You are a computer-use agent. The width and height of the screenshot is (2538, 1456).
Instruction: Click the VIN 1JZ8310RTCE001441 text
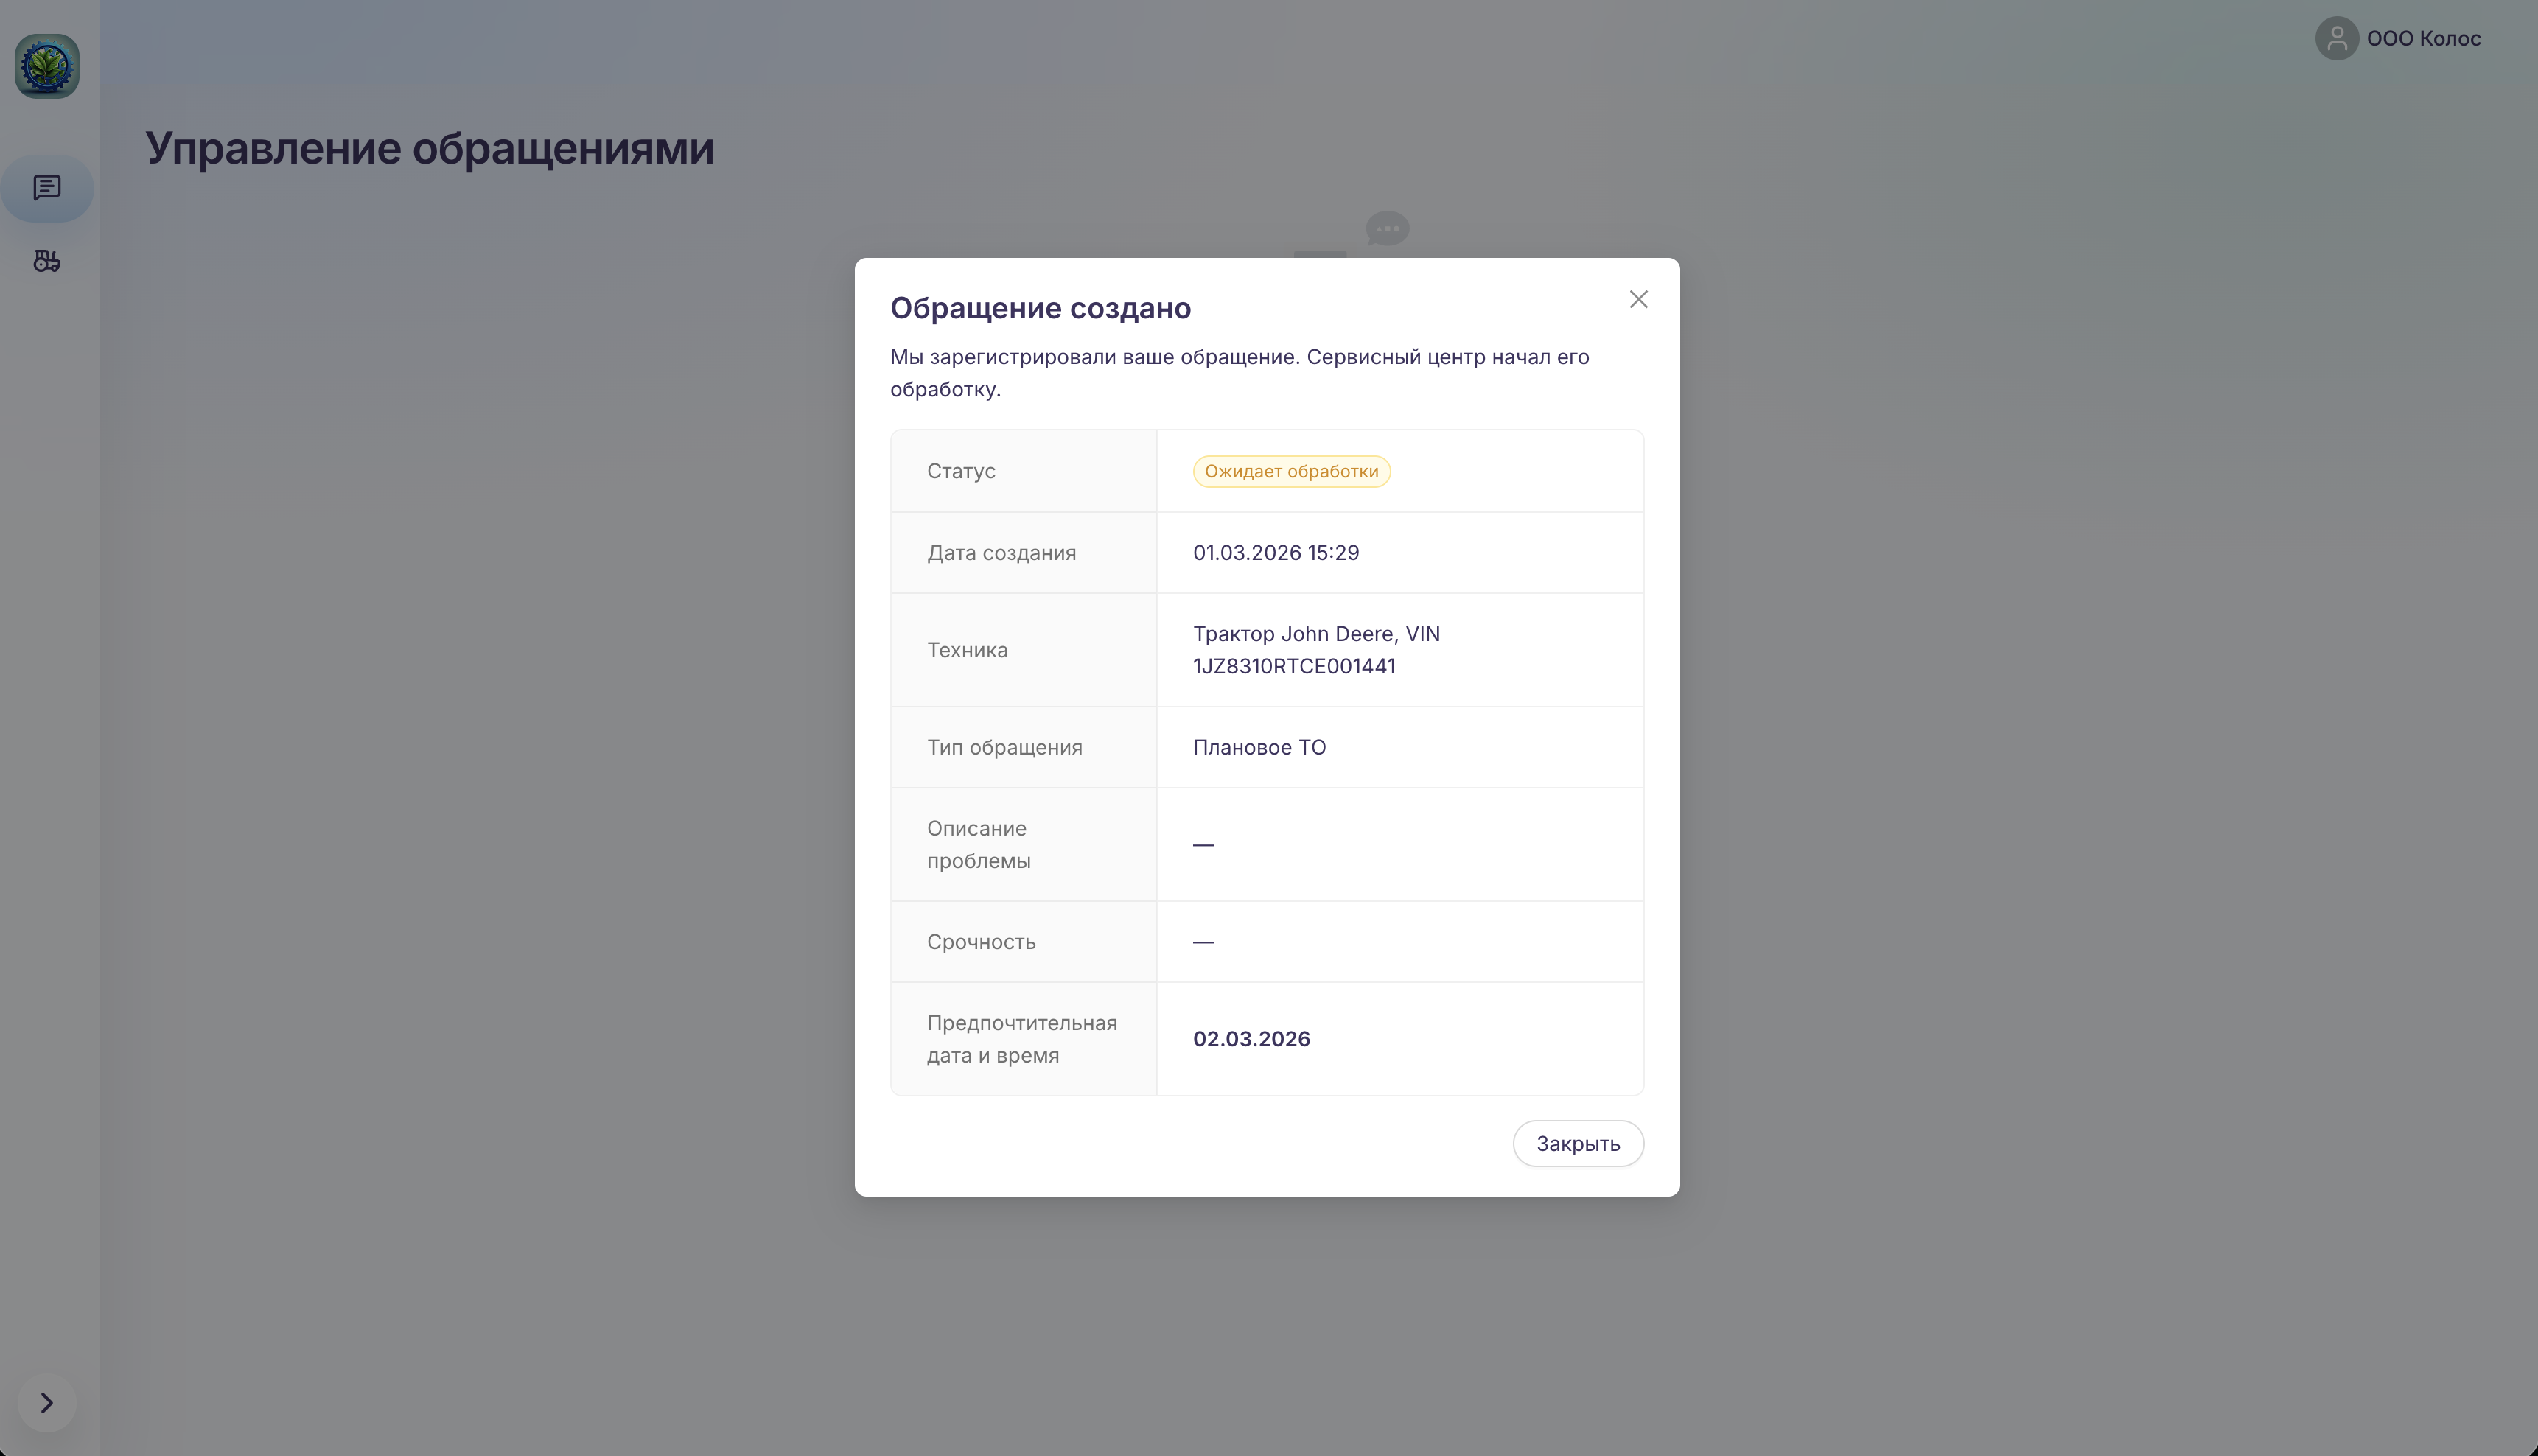pos(1293,666)
